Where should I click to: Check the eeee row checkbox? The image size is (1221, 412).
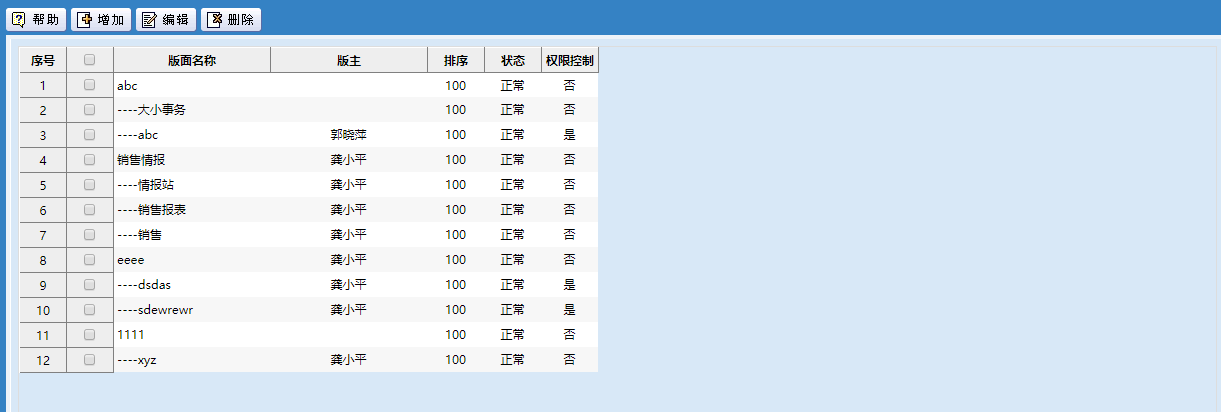pyautogui.click(x=90, y=260)
